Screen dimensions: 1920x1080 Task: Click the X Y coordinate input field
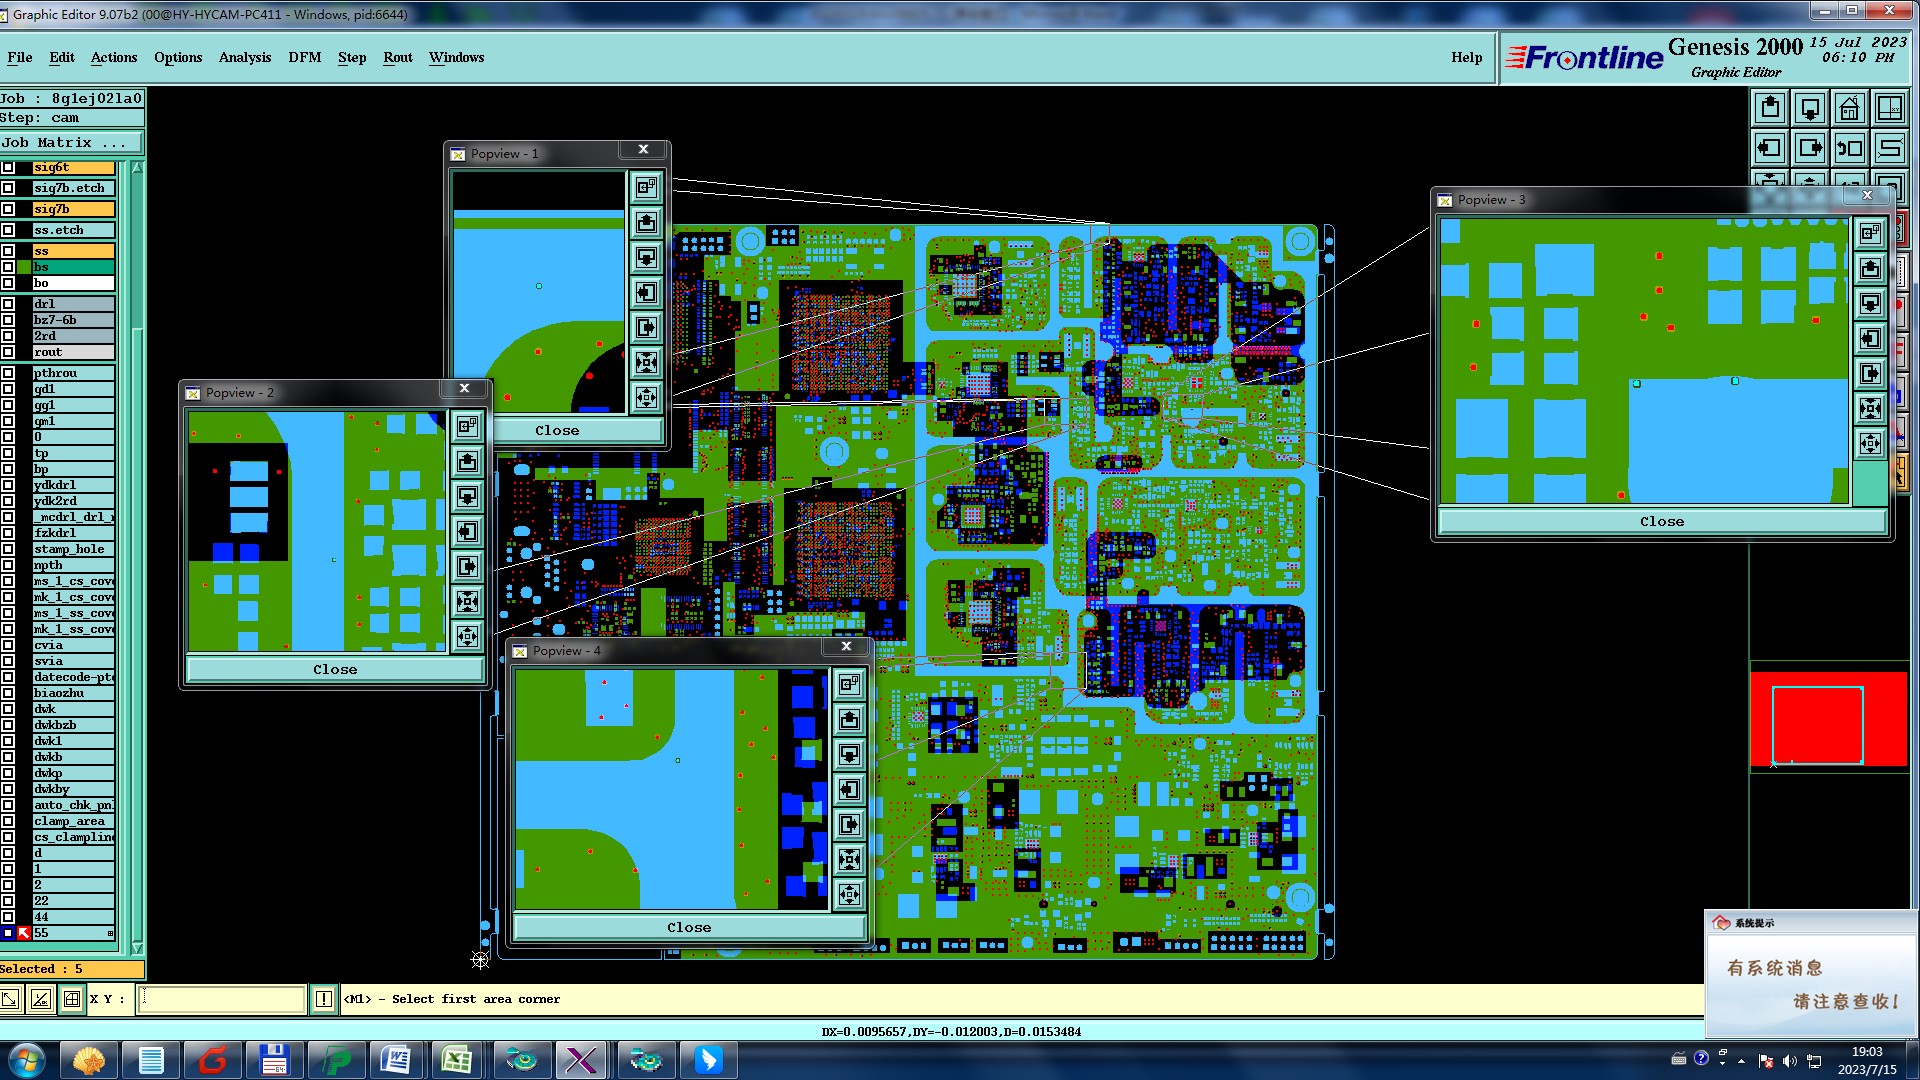point(221,998)
